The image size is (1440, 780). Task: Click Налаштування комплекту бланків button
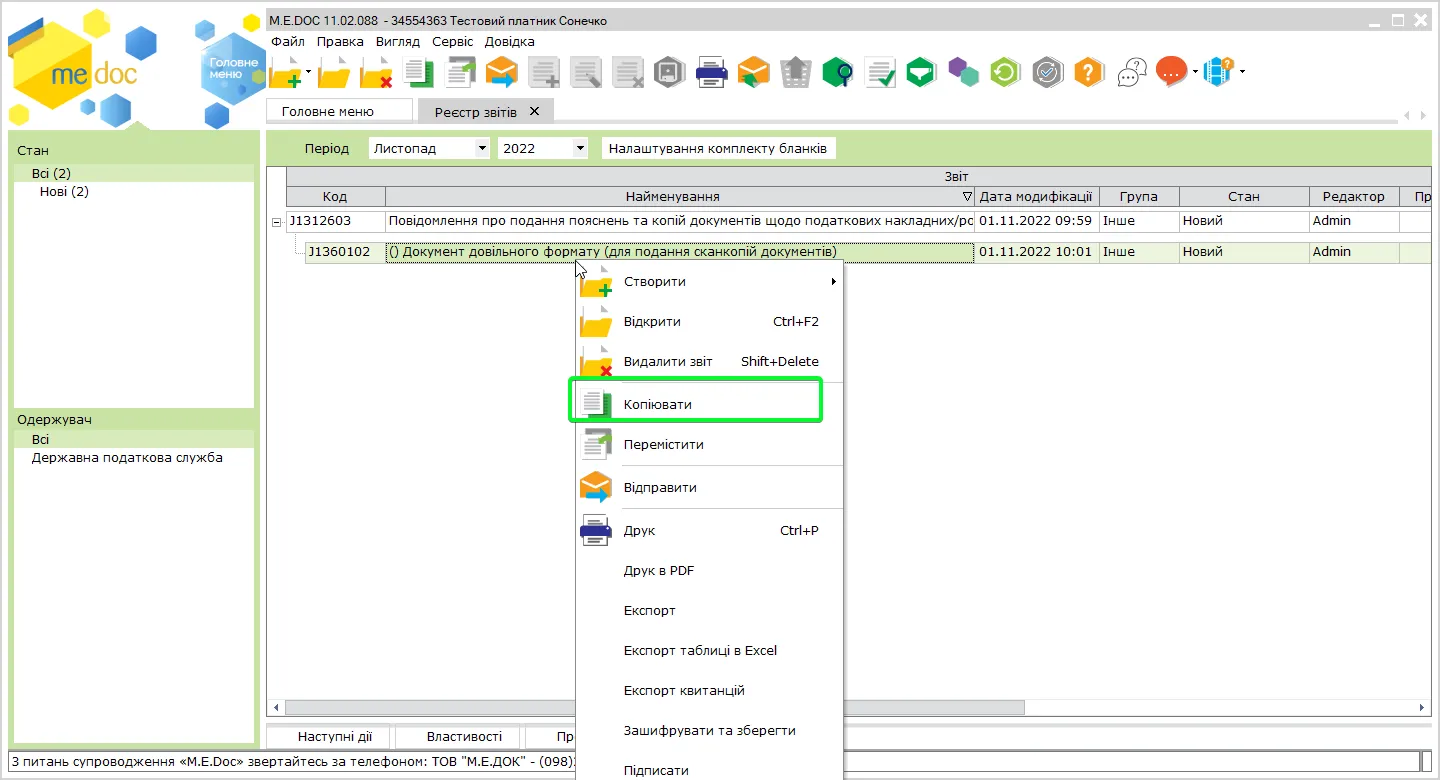point(719,148)
